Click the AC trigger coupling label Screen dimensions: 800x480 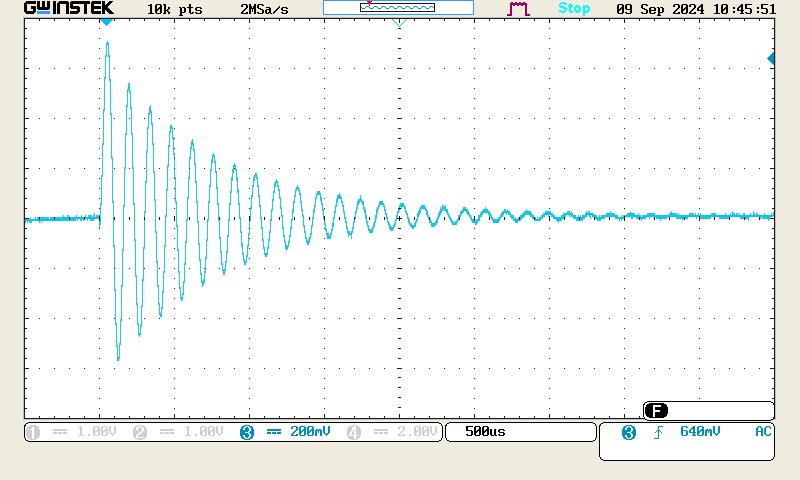pyautogui.click(x=763, y=432)
